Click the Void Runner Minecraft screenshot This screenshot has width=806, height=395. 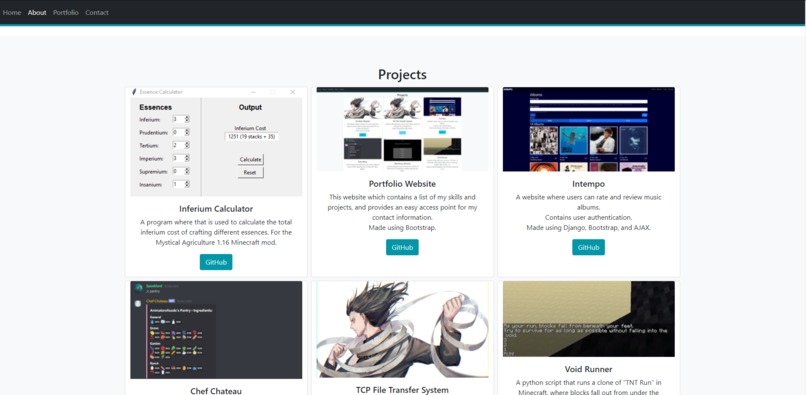pos(588,319)
